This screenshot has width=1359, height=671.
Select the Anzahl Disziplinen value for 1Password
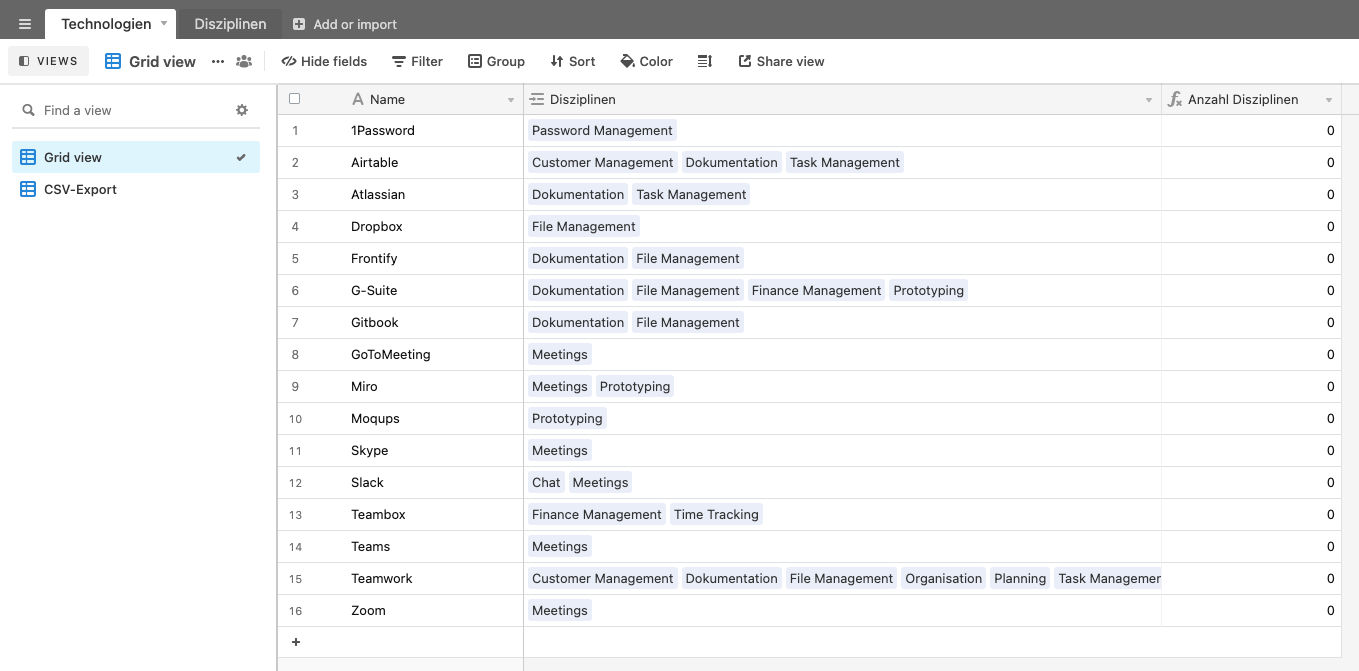[x=1251, y=131]
